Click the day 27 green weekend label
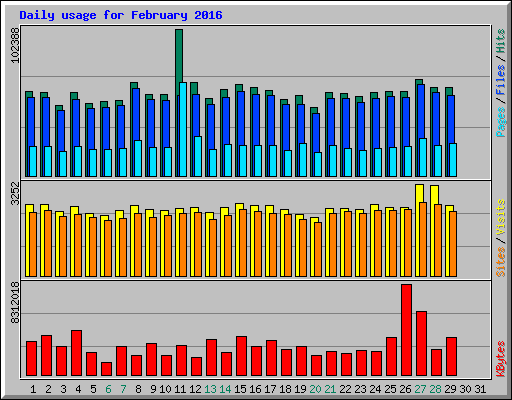512x400 pixels. click(420, 389)
